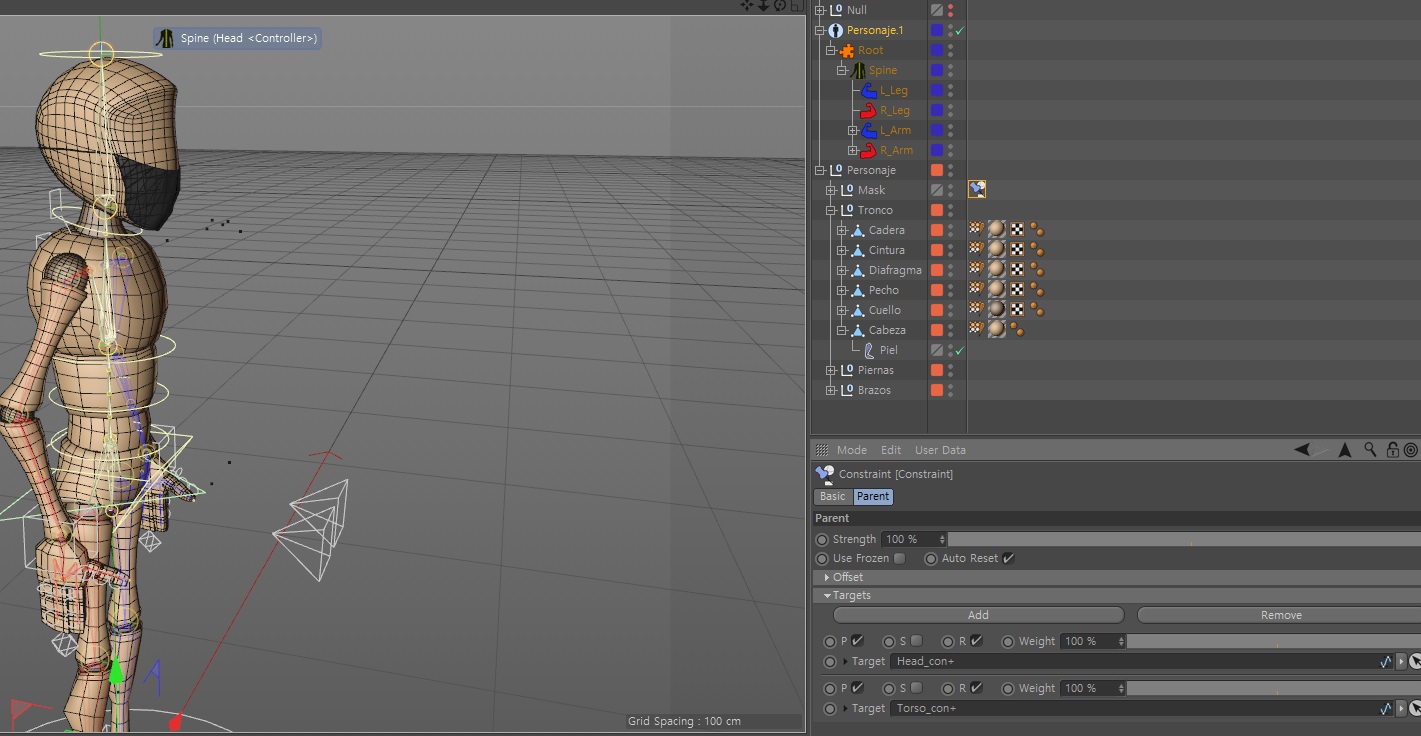Click the Strength animation keyframe circle
Screen dimensions: 1421x736
point(822,539)
